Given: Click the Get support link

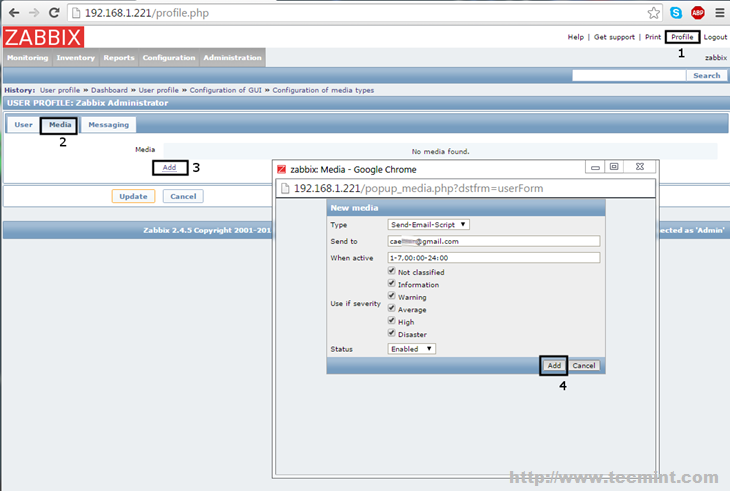Looking at the screenshot, I should pos(614,37).
